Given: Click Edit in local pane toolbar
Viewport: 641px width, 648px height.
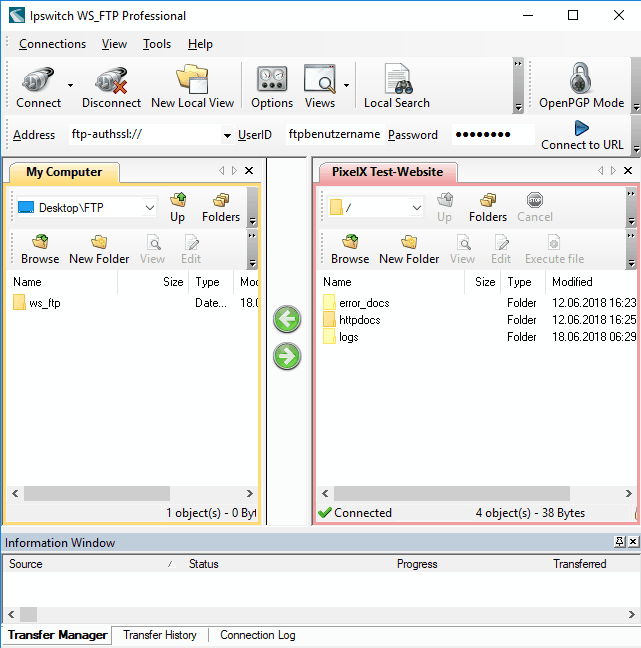Looking at the screenshot, I should click(191, 250).
